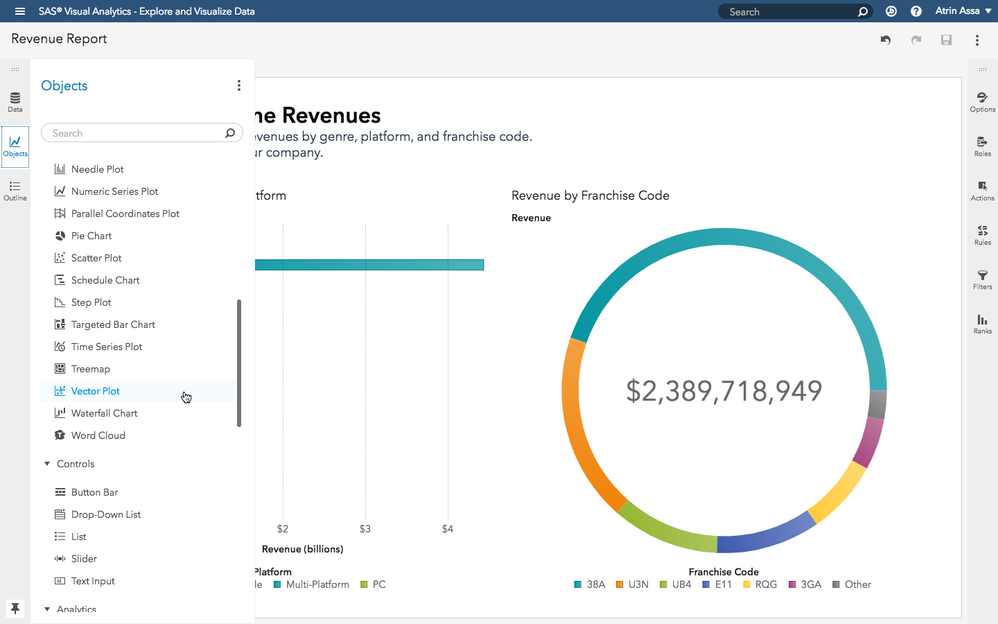Collapse the Analytics section
The image size is (998, 624).
click(x=47, y=609)
